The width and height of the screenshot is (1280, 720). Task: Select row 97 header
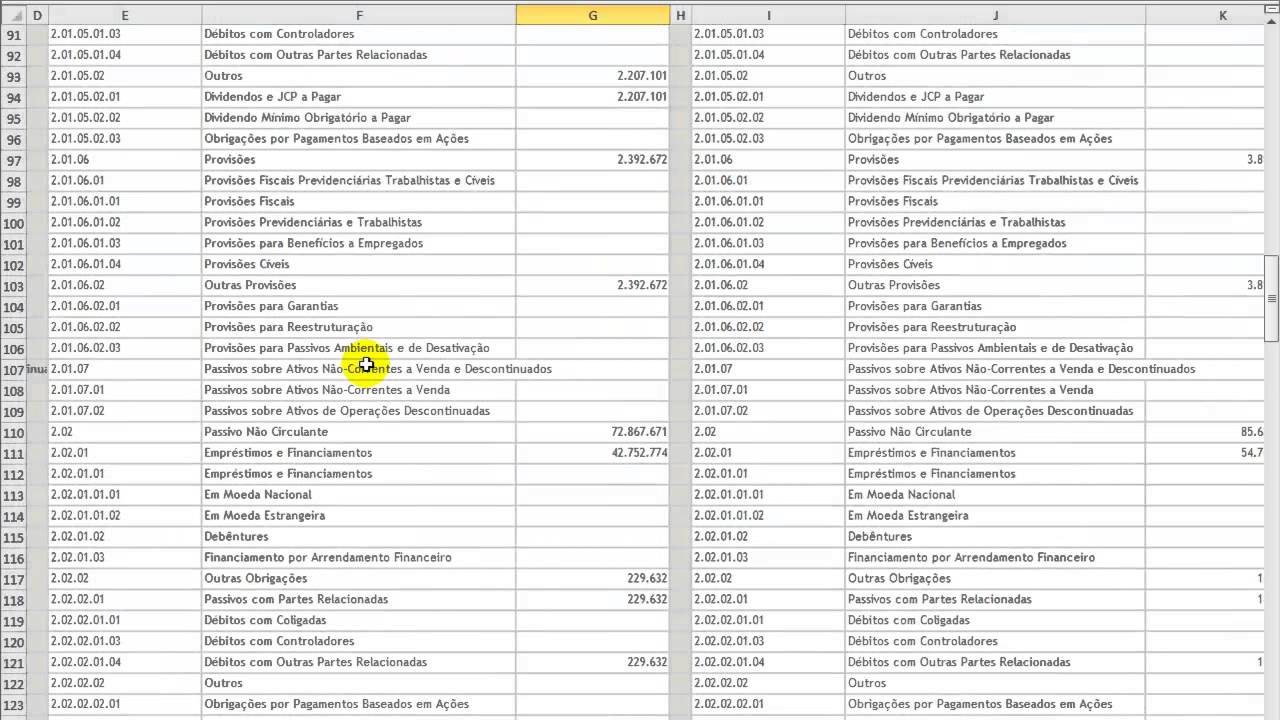pos(14,160)
